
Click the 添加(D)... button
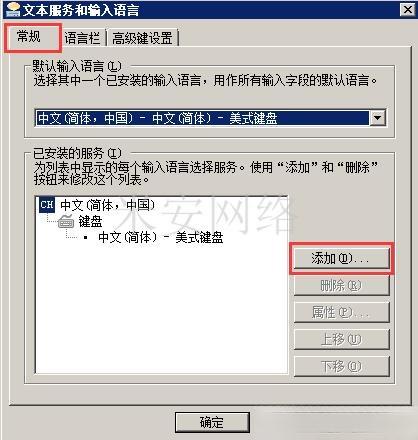point(342,258)
